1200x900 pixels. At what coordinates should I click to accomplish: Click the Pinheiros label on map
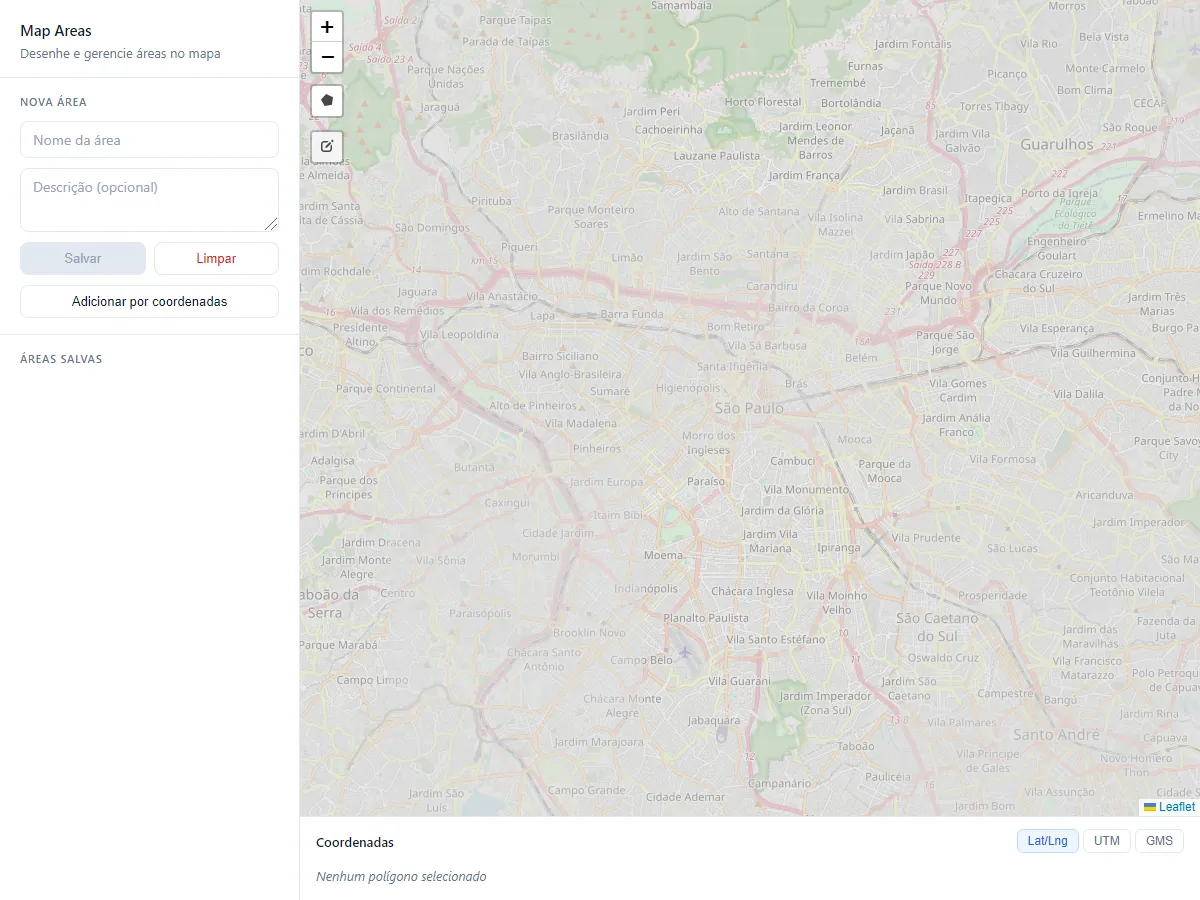[597, 448]
